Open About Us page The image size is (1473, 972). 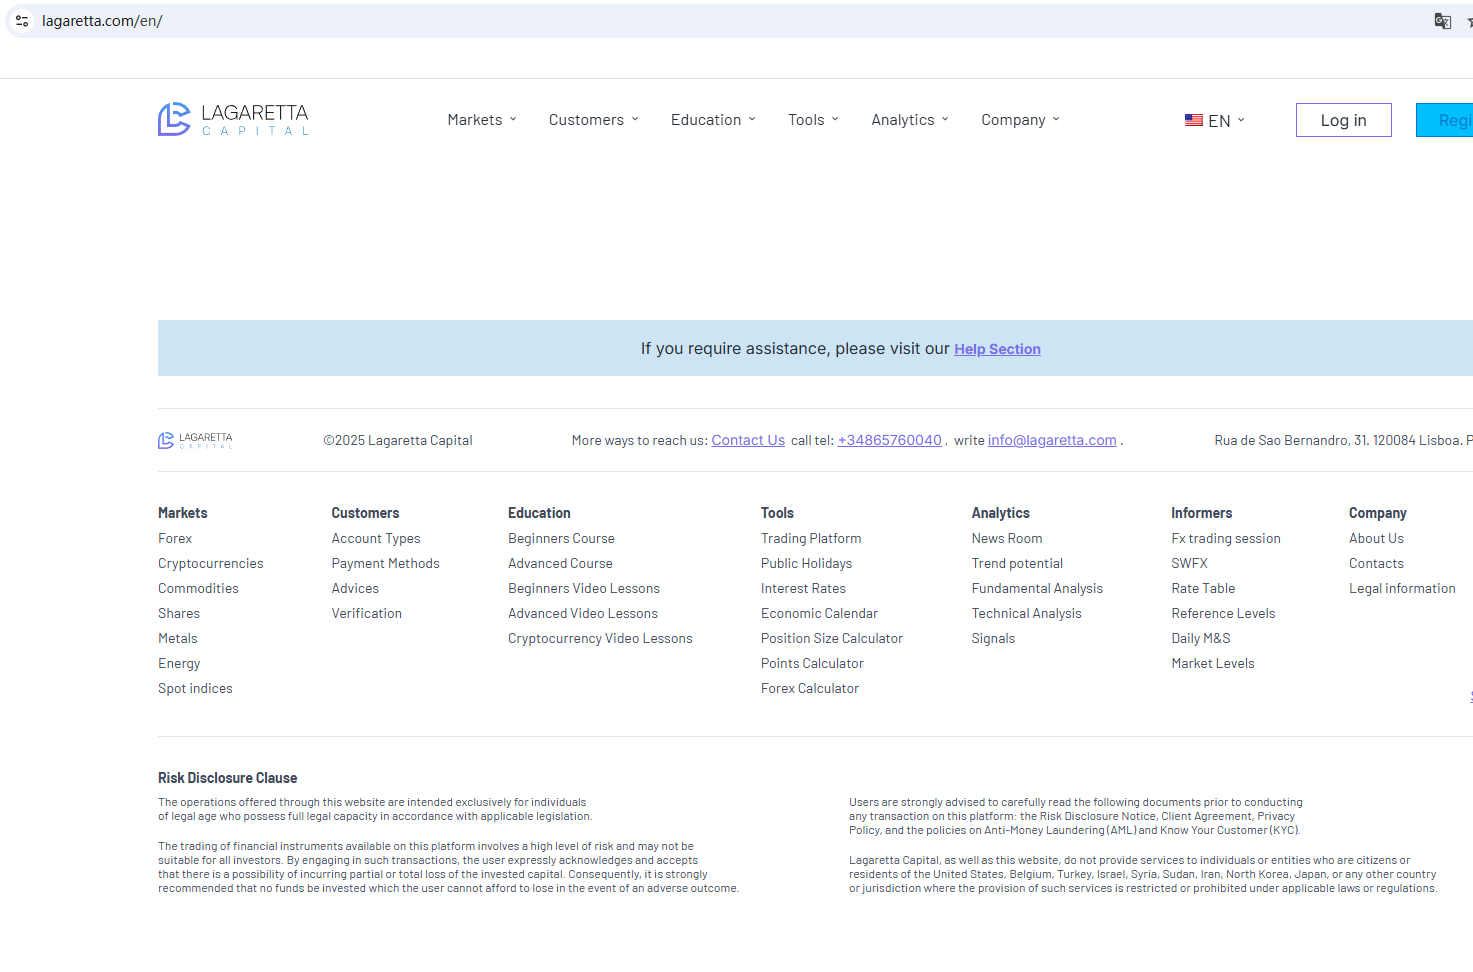tap(1376, 538)
